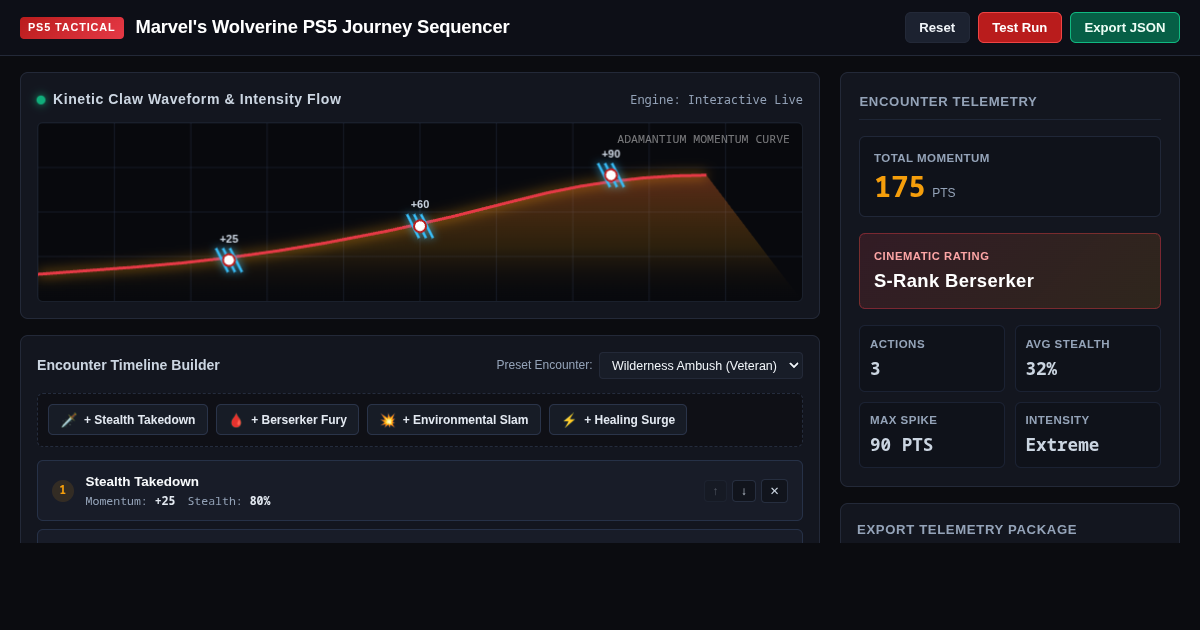This screenshot has width=1200, height=630.
Task: Click the Encounter Telemetry heading
Action: pos(948,101)
